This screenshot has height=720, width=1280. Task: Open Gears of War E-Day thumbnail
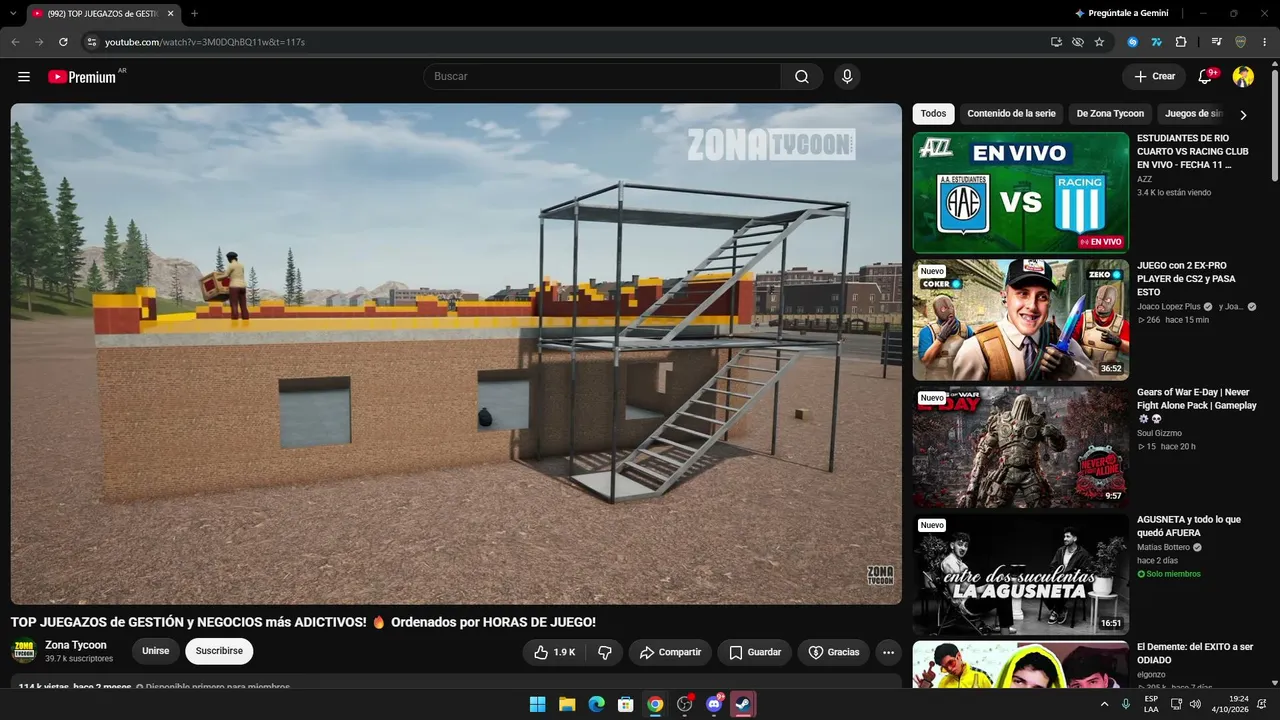[1020, 446]
